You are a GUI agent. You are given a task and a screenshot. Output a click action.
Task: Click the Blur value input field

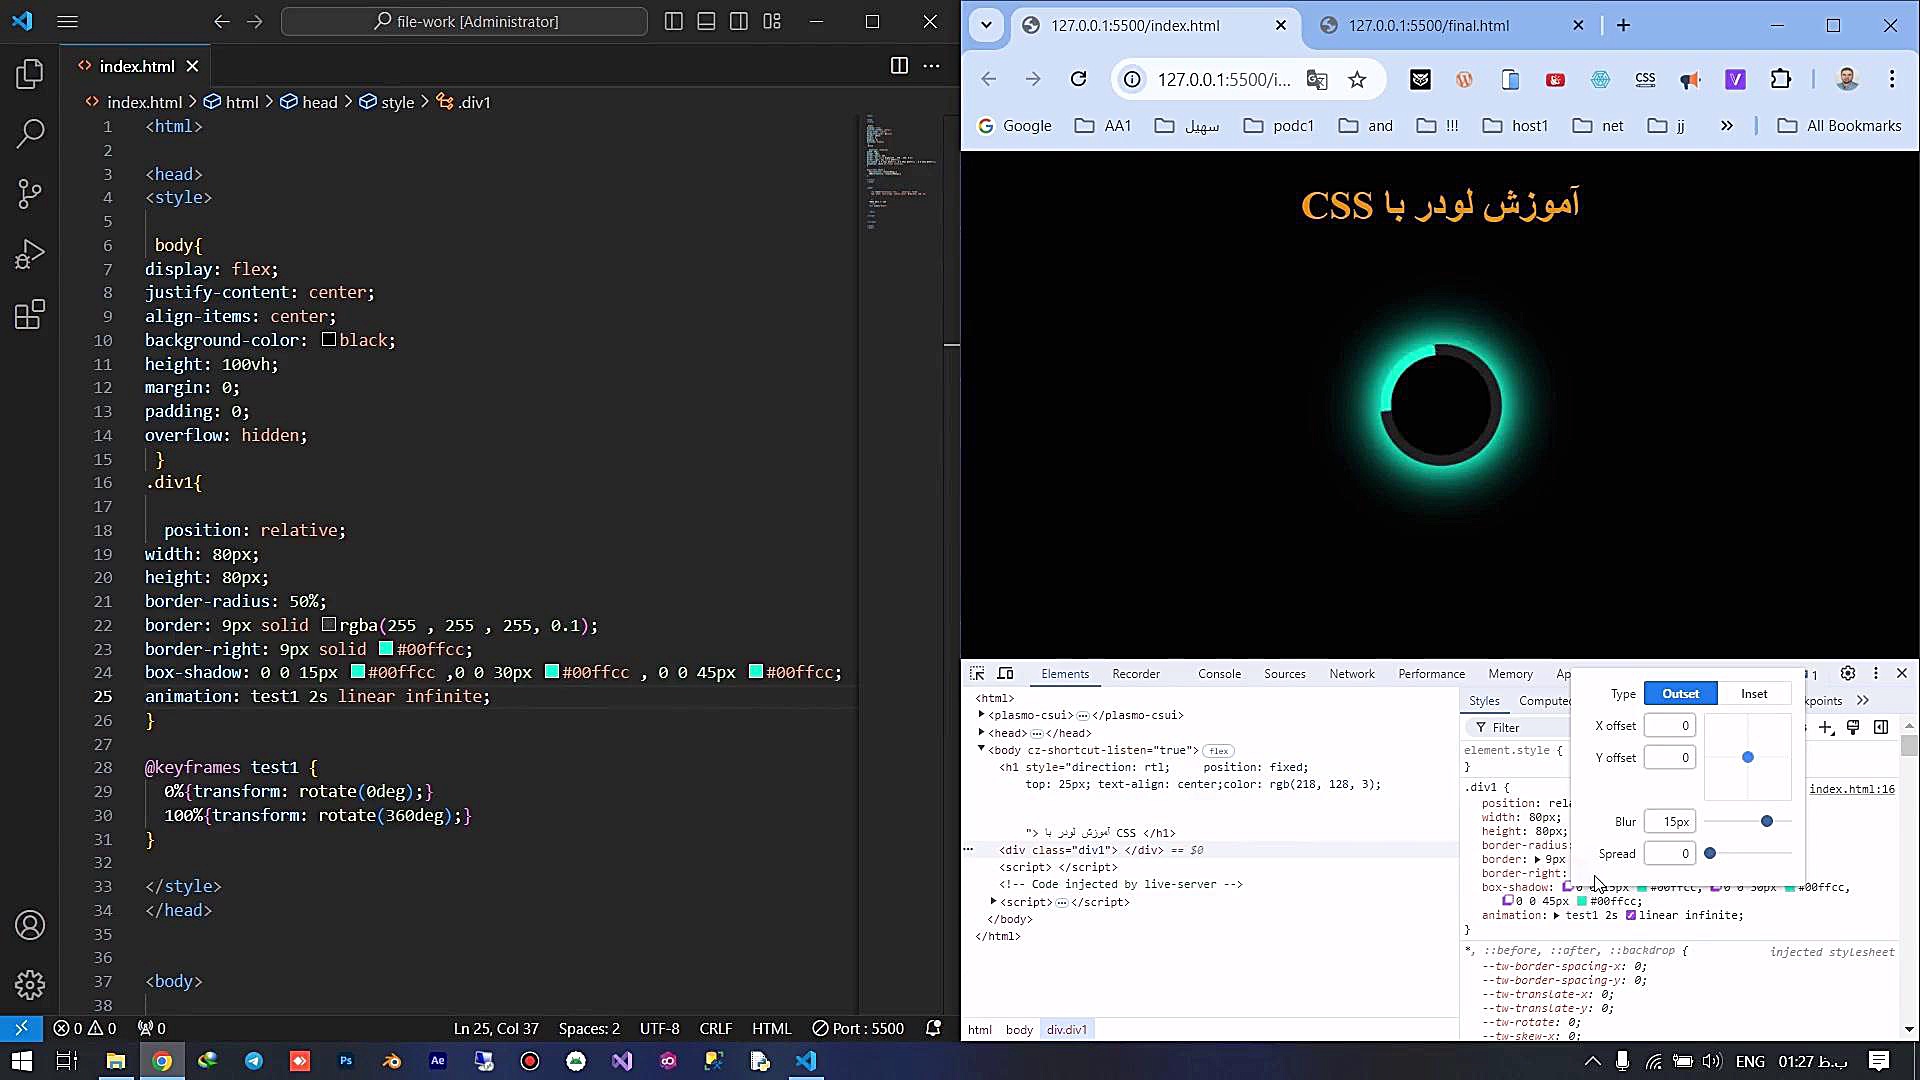click(x=1669, y=822)
